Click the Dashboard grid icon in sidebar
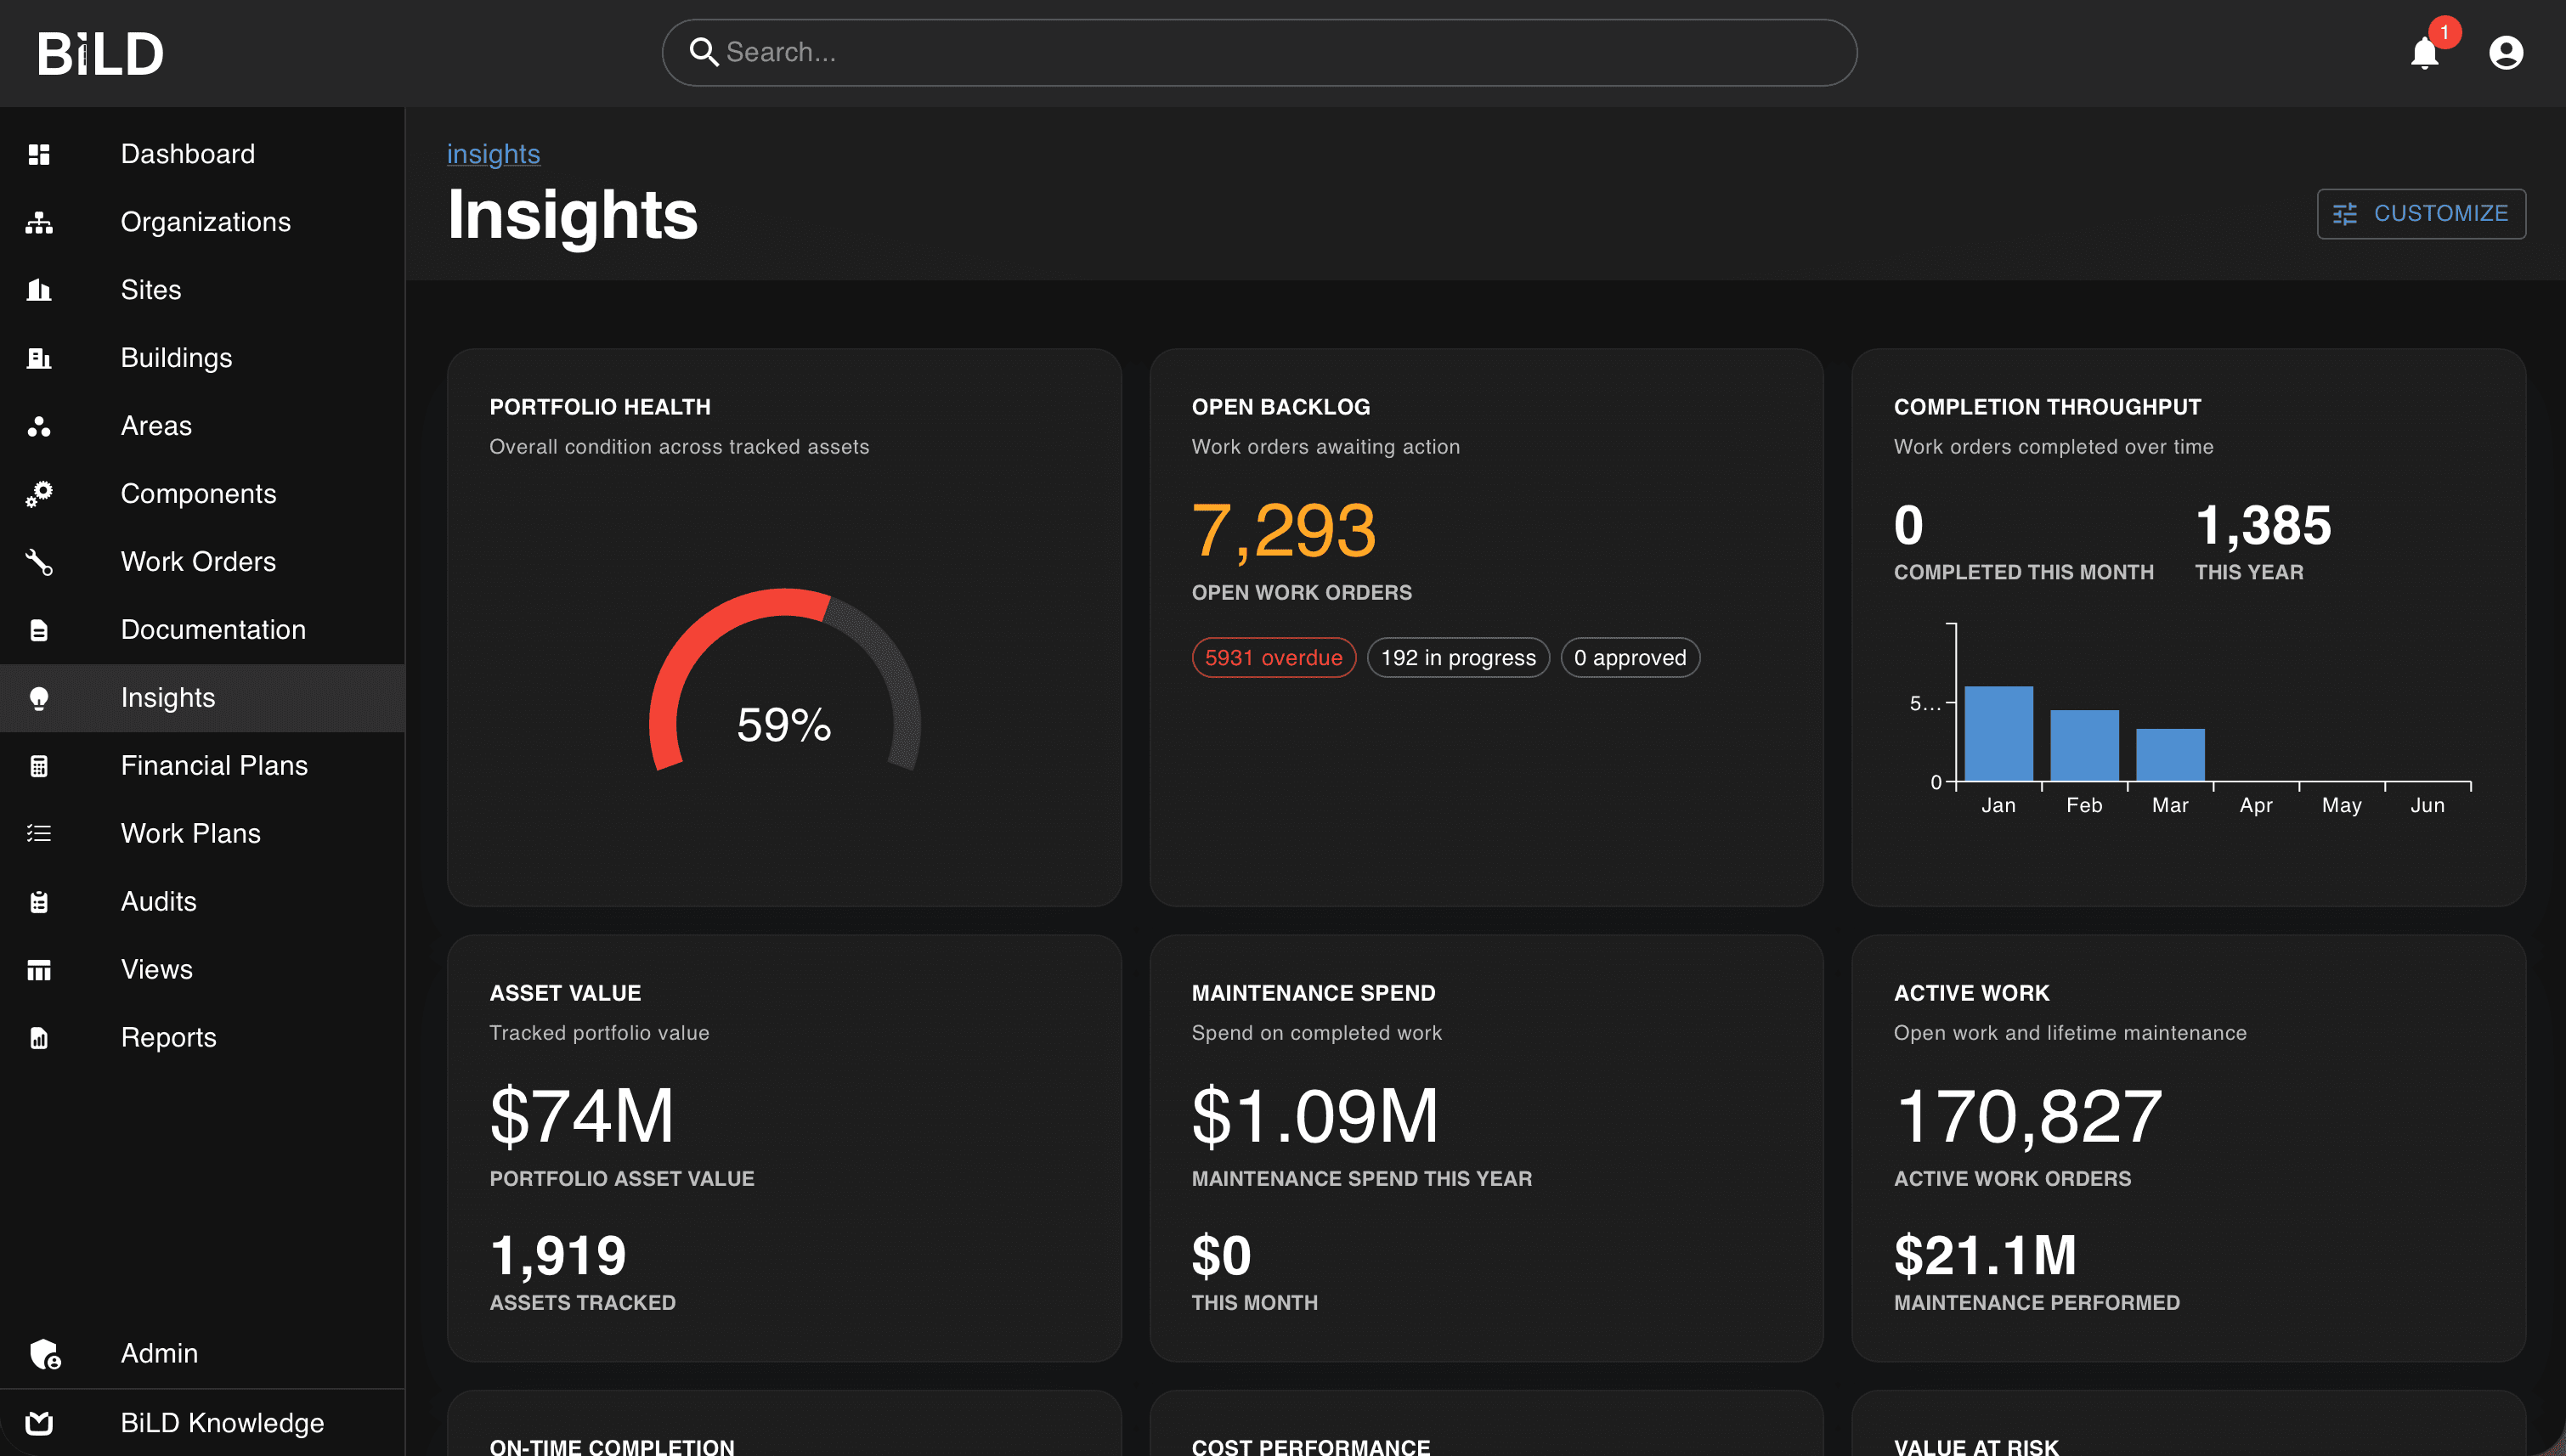Screen dimensions: 2566x1456 39,154
